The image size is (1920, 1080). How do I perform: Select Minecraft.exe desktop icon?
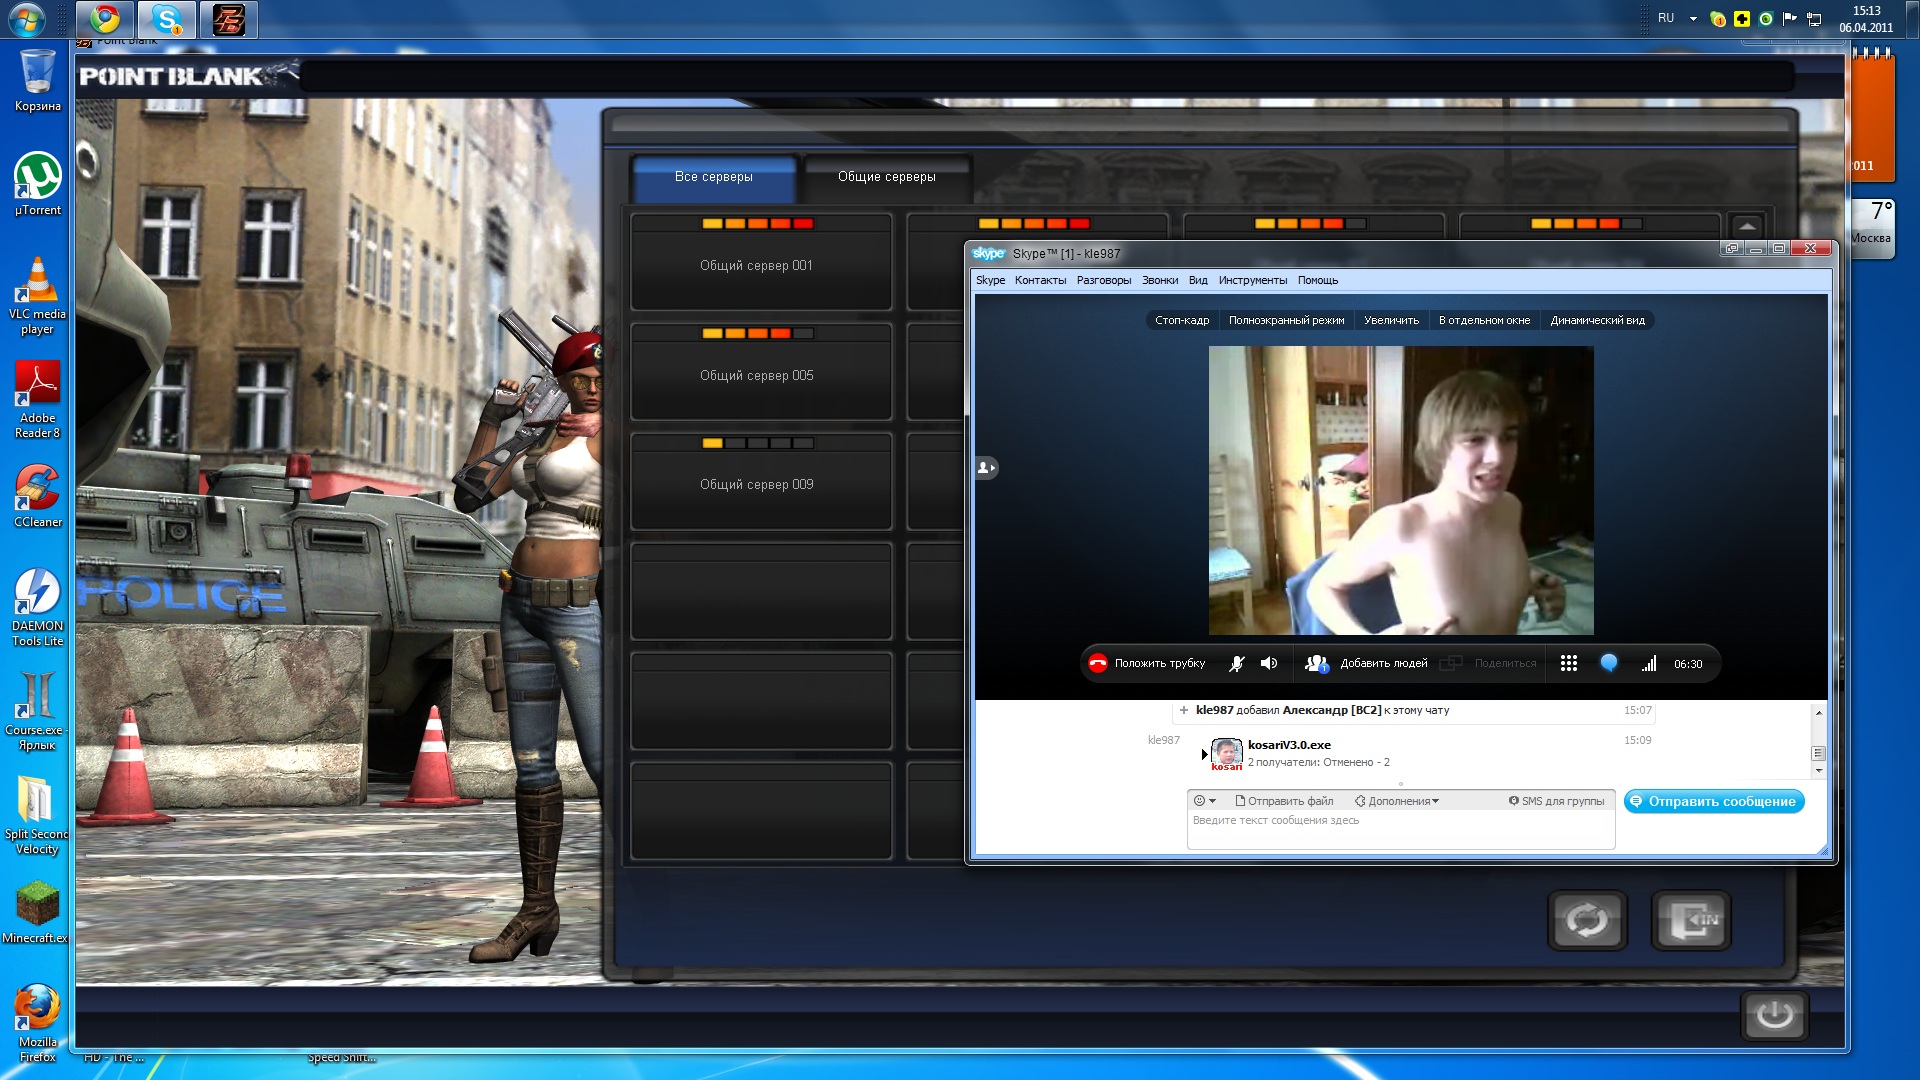[37, 912]
